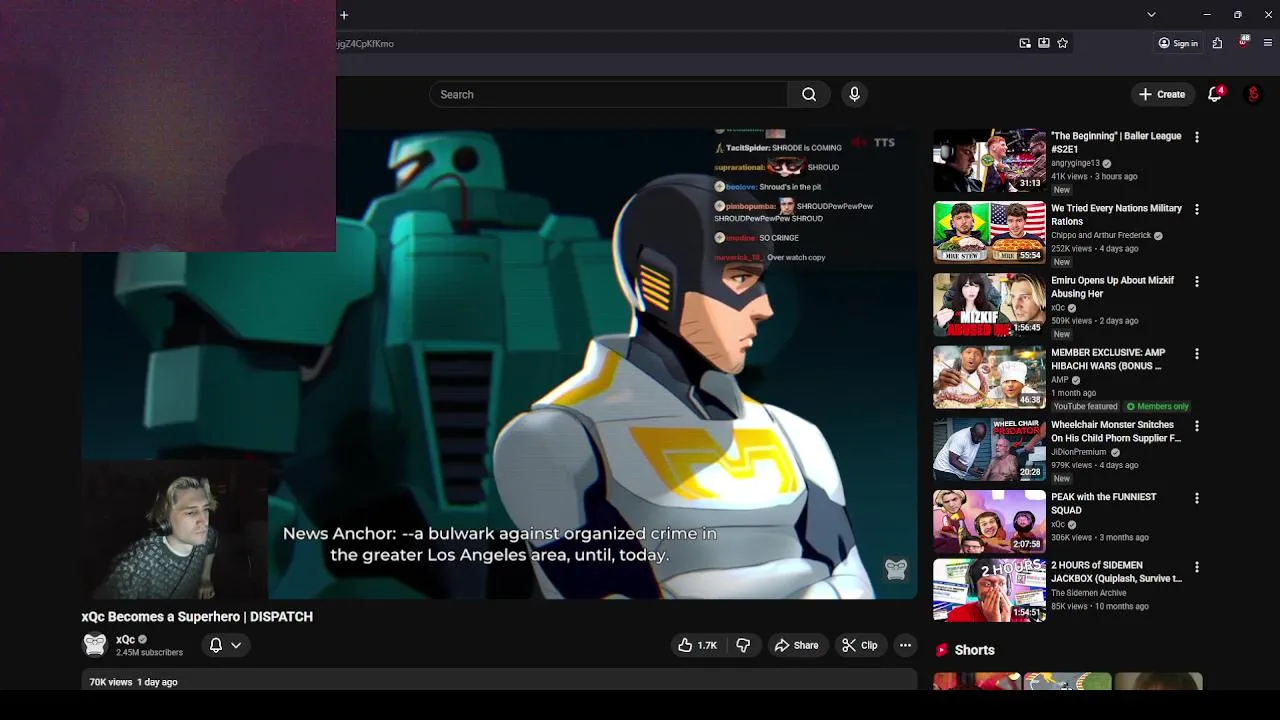Click the 'YouTube featured' badge
Viewport: 1280px width, 720px height.
click(1085, 407)
